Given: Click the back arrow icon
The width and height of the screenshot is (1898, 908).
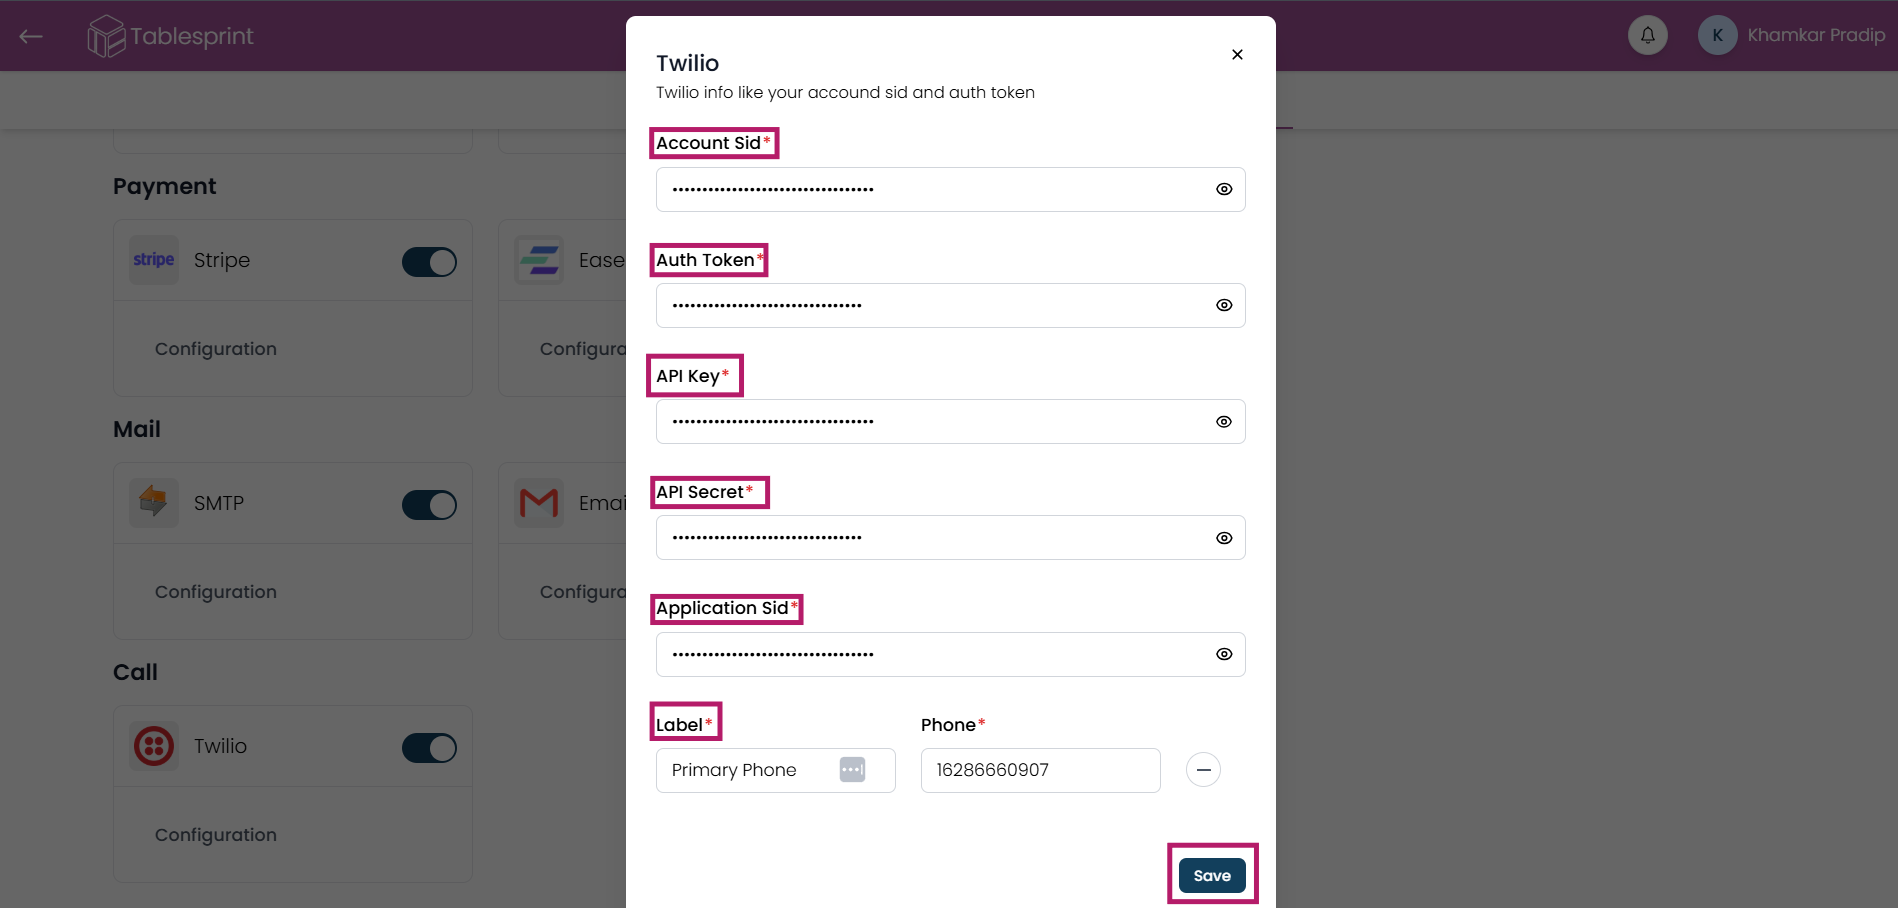Looking at the screenshot, I should pyautogui.click(x=31, y=36).
